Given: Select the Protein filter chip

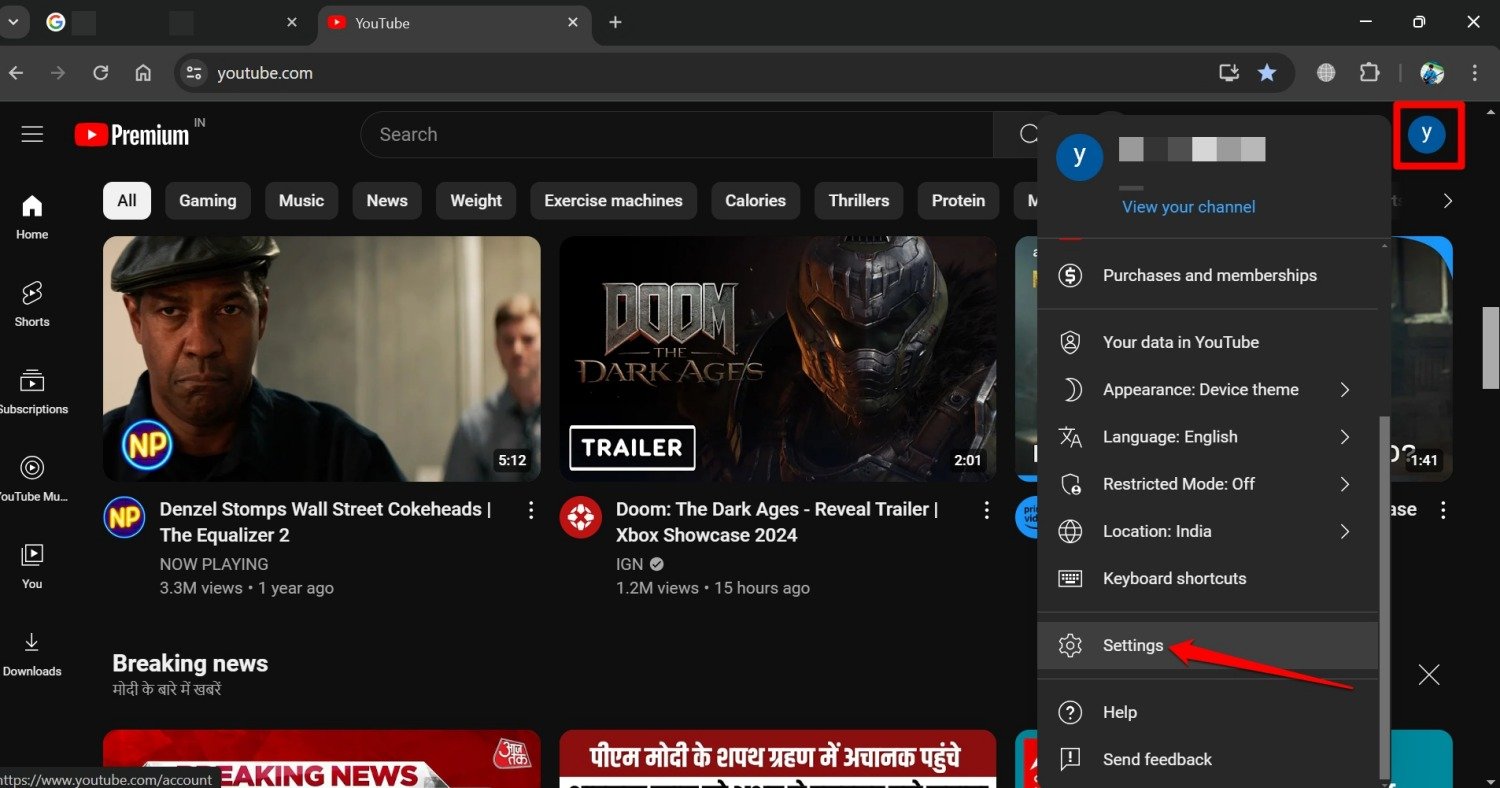Looking at the screenshot, I should point(958,201).
